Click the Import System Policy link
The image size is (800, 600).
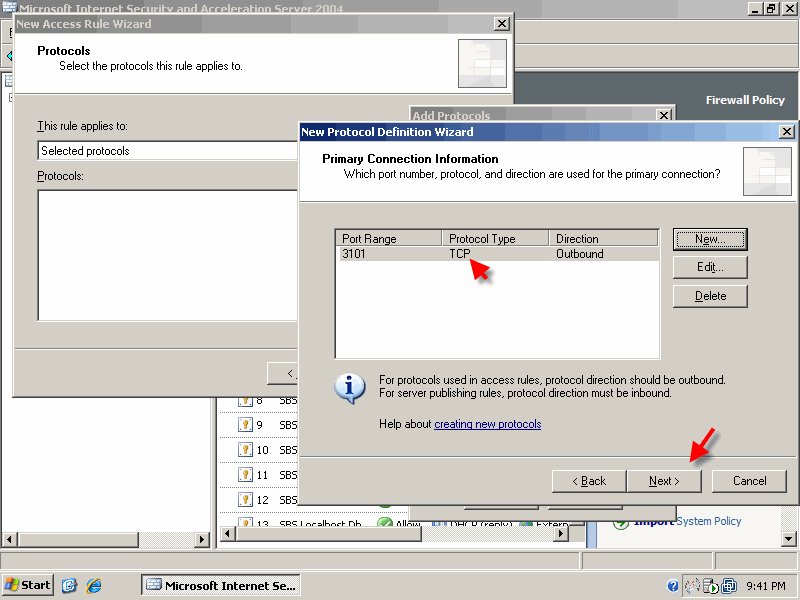[x=687, y=521]
